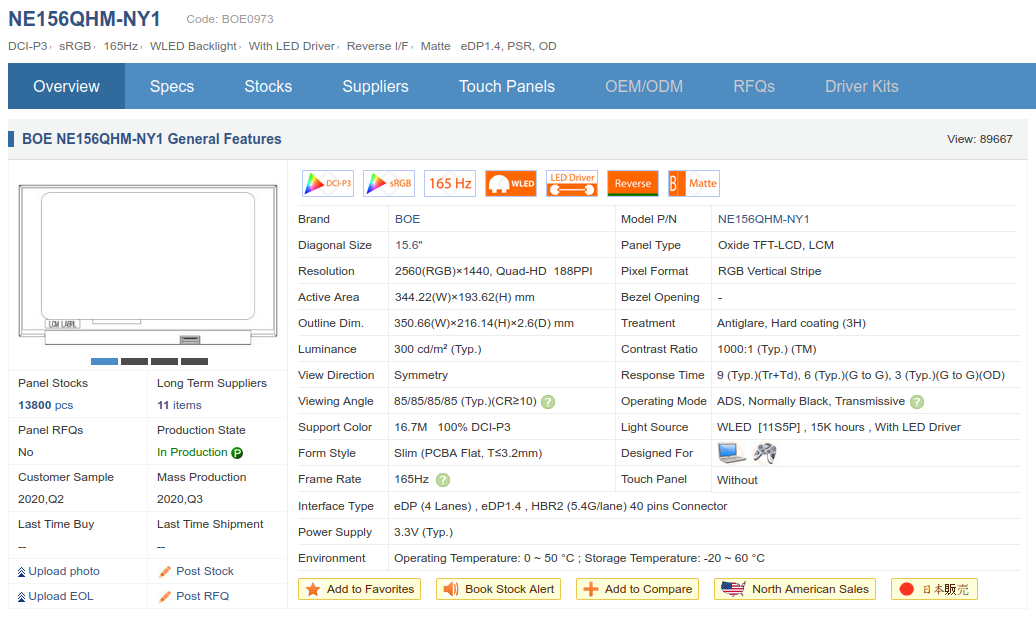Click the game controller icon in Designed For
Viewport: 1036px width, 617px height.
(765, 453)
